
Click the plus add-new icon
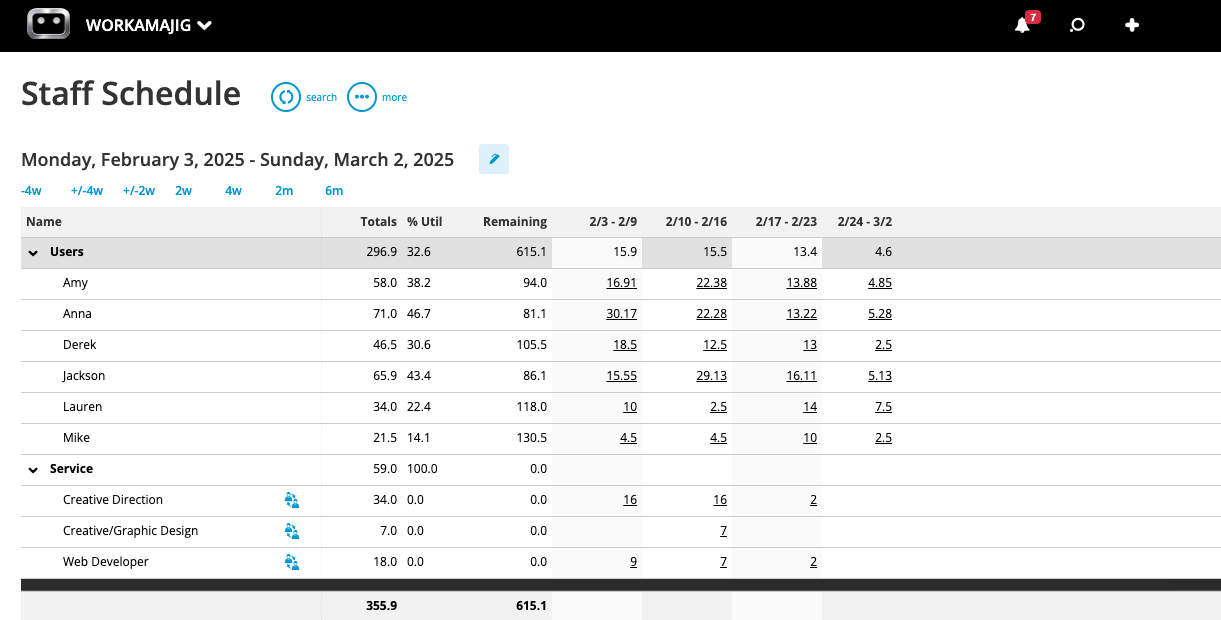pos(1132,25)
